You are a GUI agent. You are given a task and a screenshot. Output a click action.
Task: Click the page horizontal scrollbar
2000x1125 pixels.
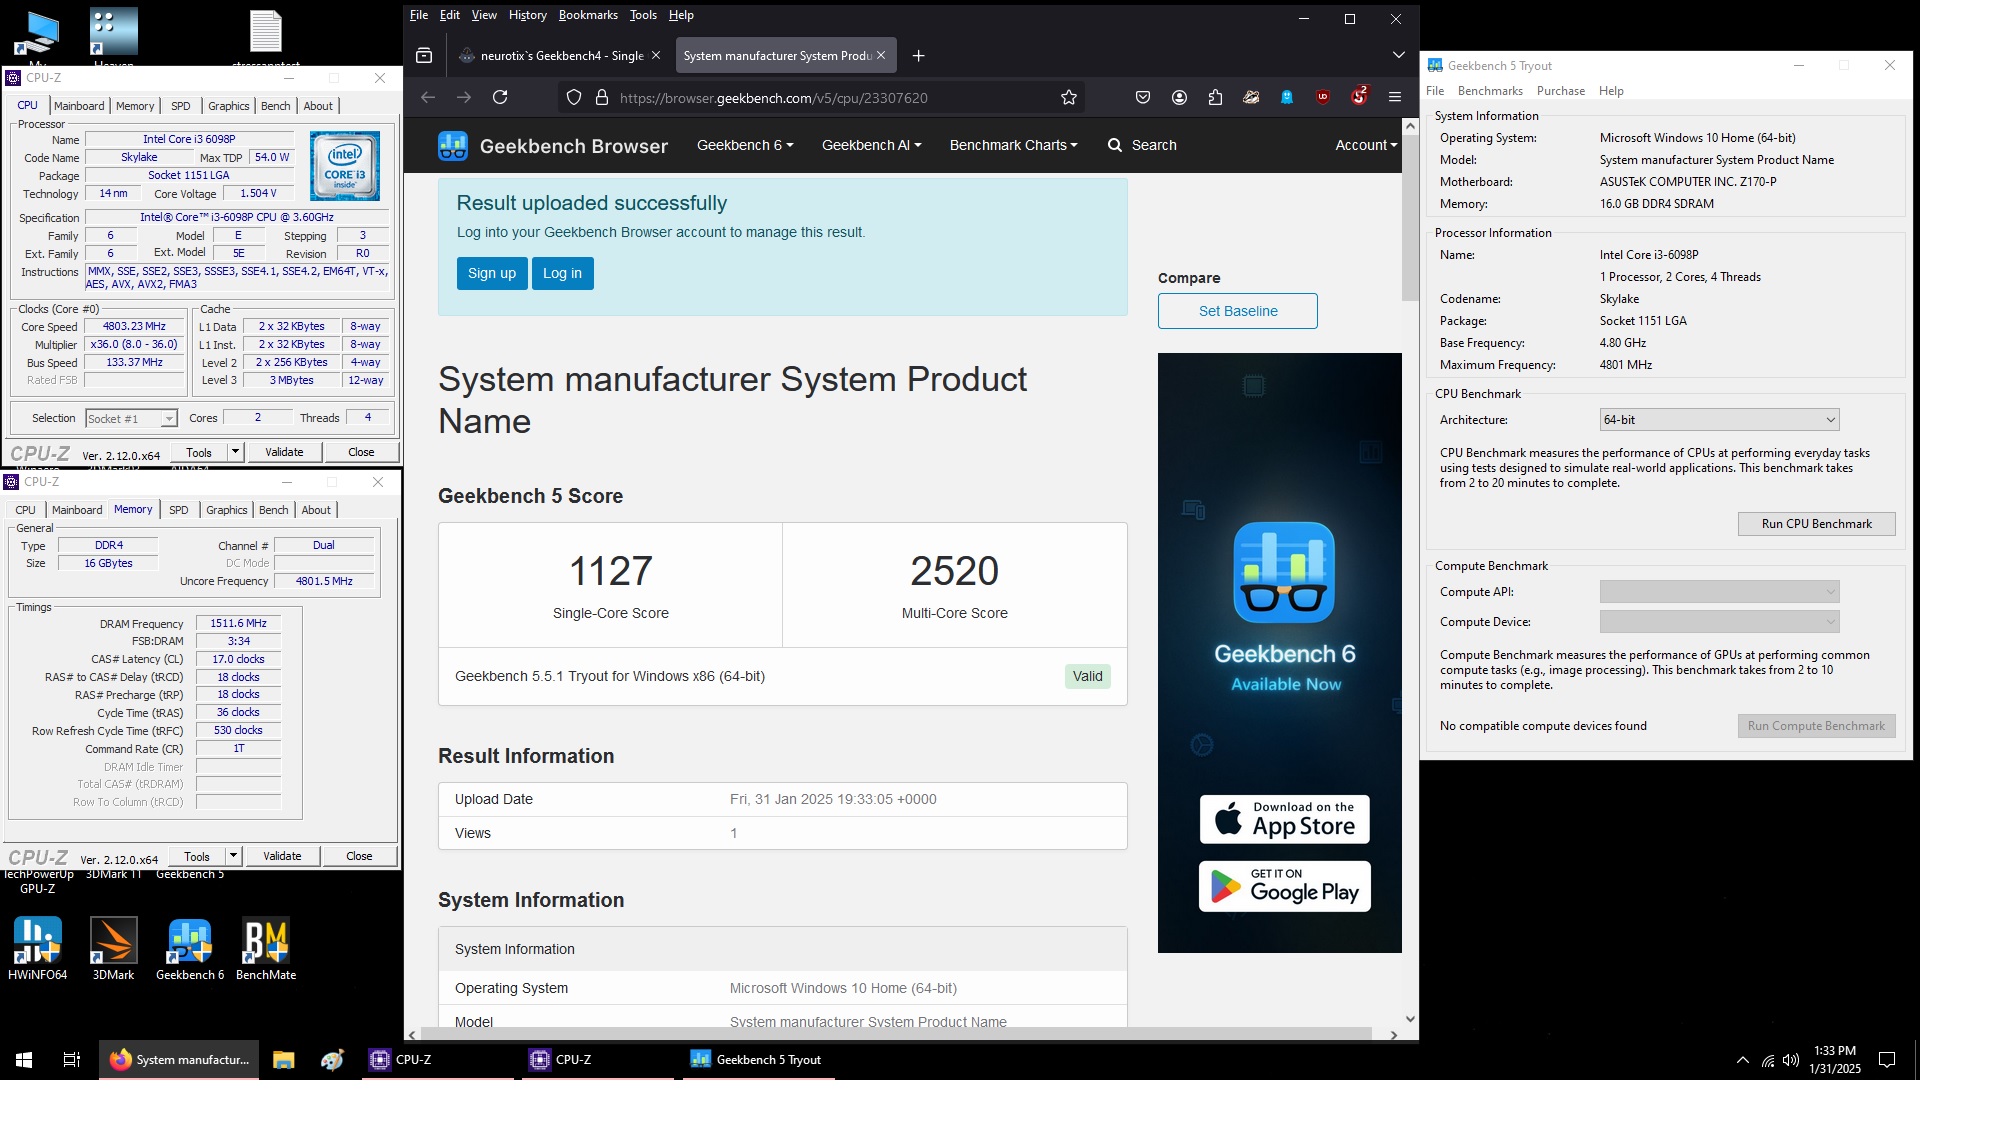pos(896,1034)
